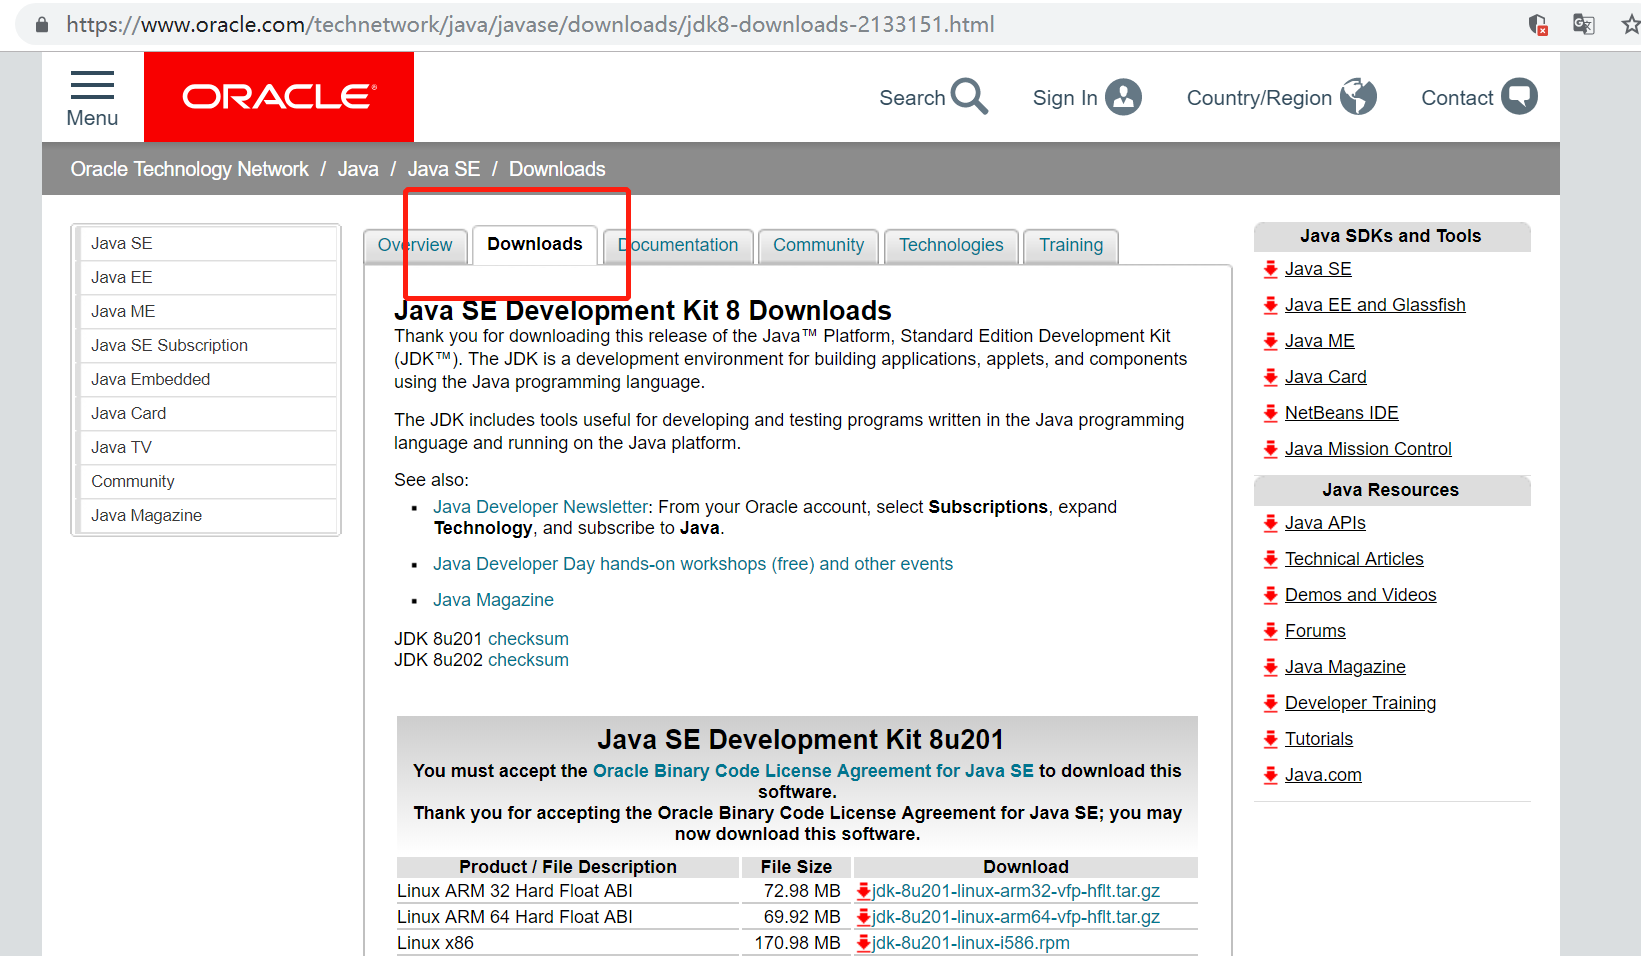The width and height of the screenshot is (1641, 956).
Task: Switch to the Community tab
Action: pos(817,245)
